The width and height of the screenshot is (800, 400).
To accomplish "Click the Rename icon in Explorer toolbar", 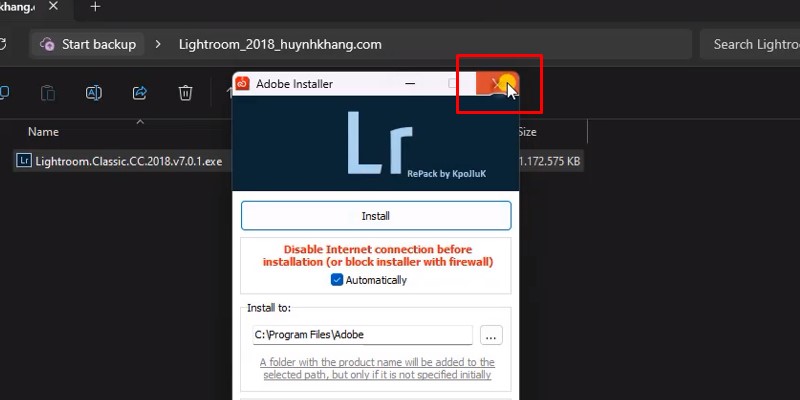I will pyautogui.click(x=94, y=93).
